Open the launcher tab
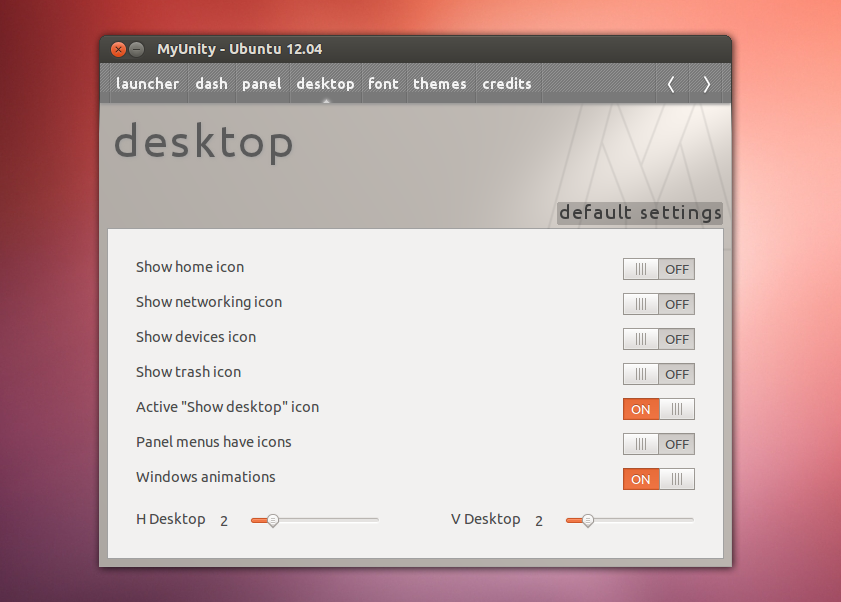Viewport: 841px width, 602px height. pyautogui.click(x=147, y=84)
